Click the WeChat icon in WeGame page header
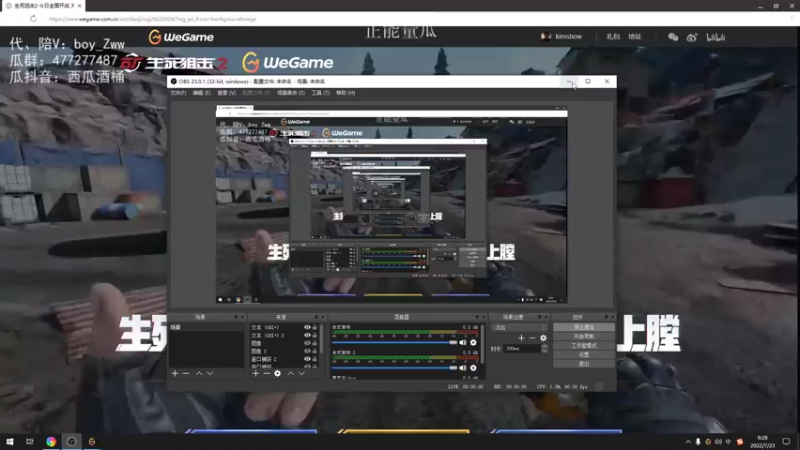 [673, 37]
